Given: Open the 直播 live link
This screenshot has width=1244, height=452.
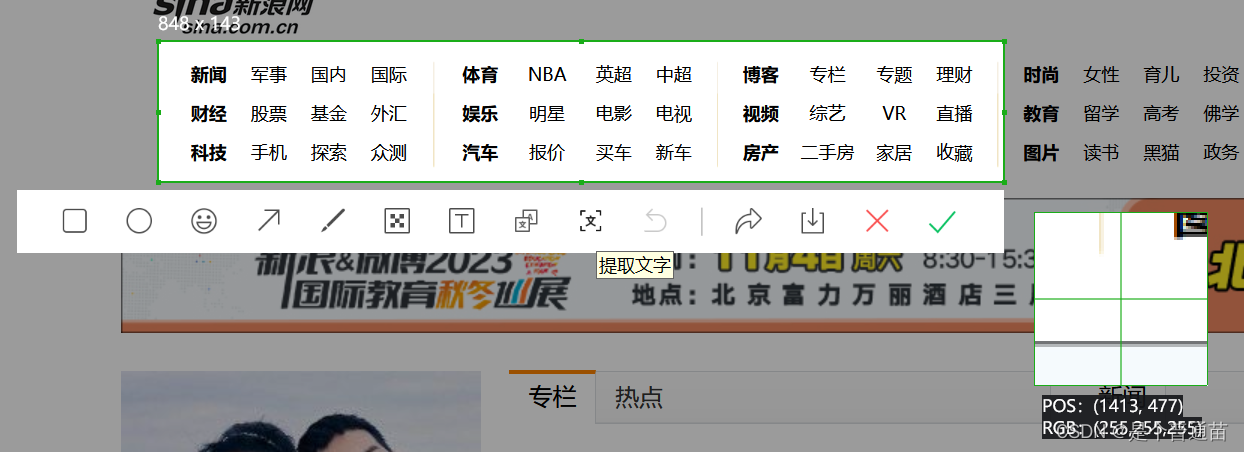Looking at the screenshot, I should tap(955, 114).
